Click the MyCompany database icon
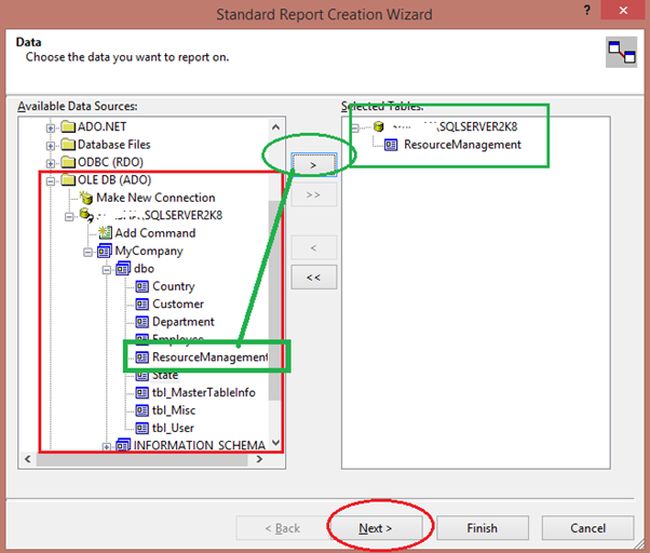Screen dimensions: 650x553 point(104,251)
